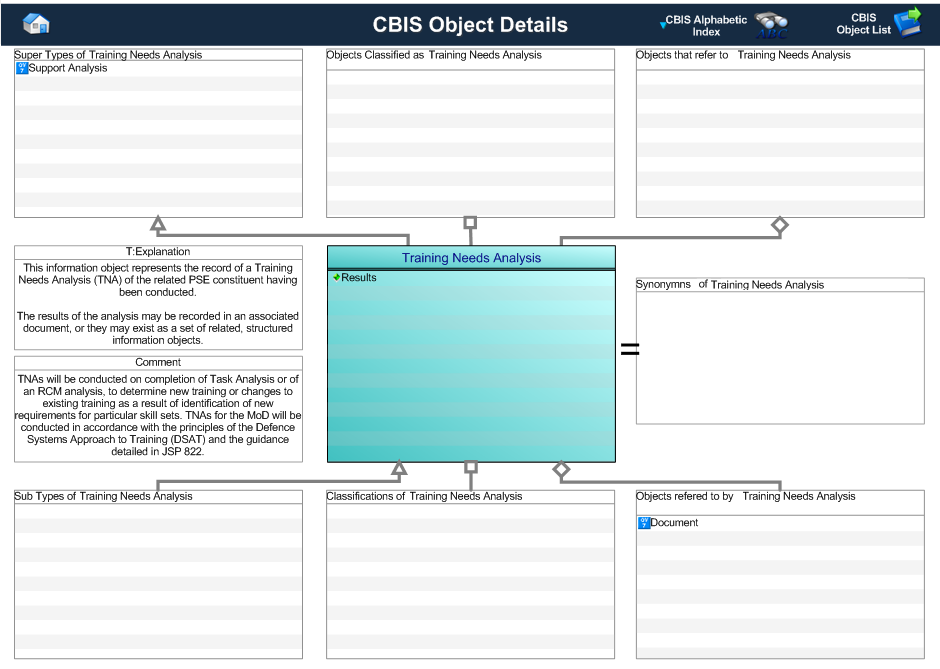Click the comment text mentioning JSP 822

(158, 415)
